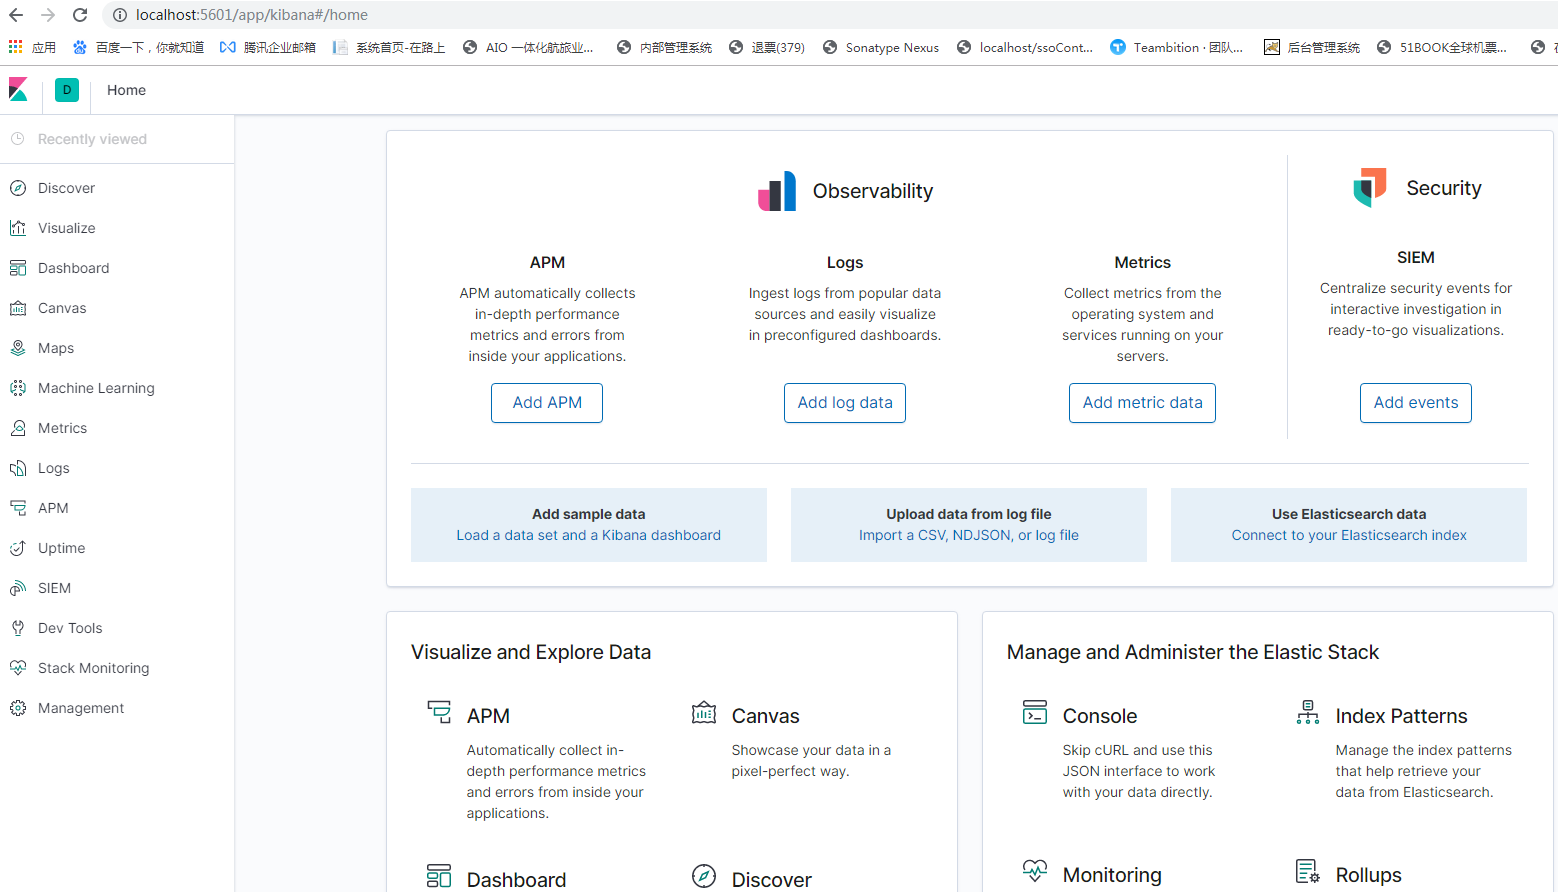Click the Dev Tools wrench icon
This screenshot has height=892, width=1558.
(x=18, y=628)
